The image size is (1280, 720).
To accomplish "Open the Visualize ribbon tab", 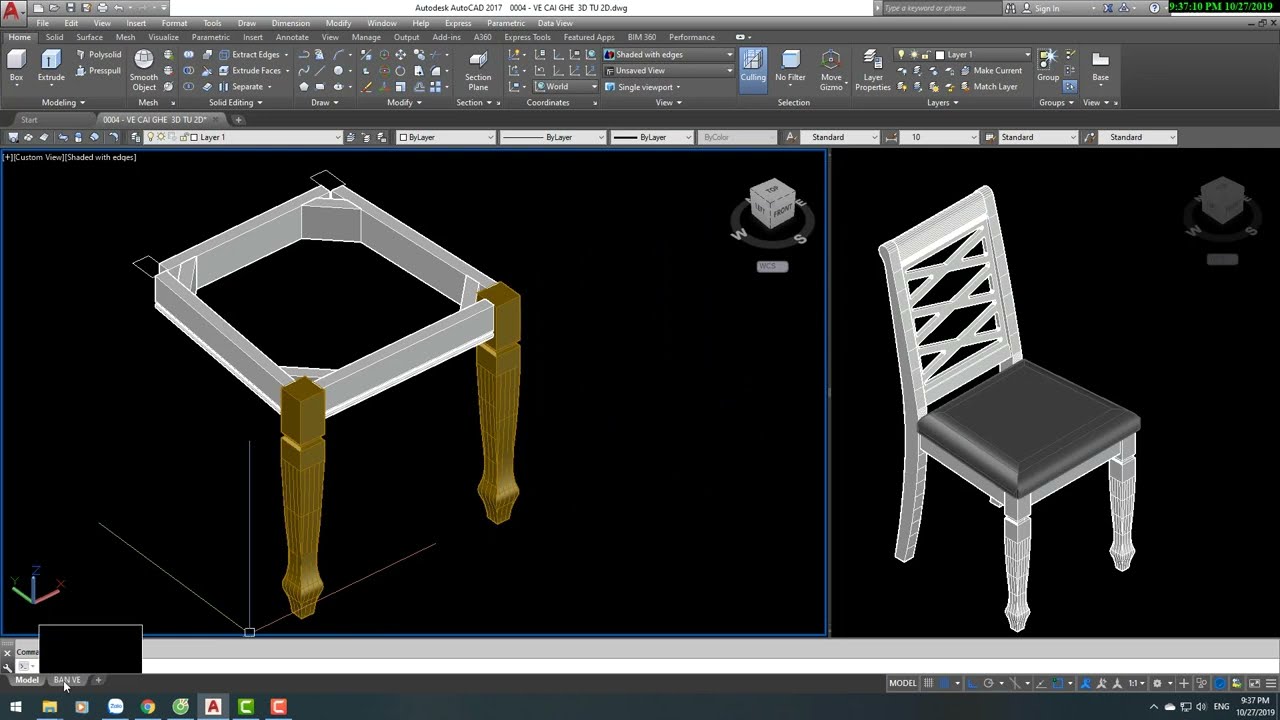I will 163,37.
